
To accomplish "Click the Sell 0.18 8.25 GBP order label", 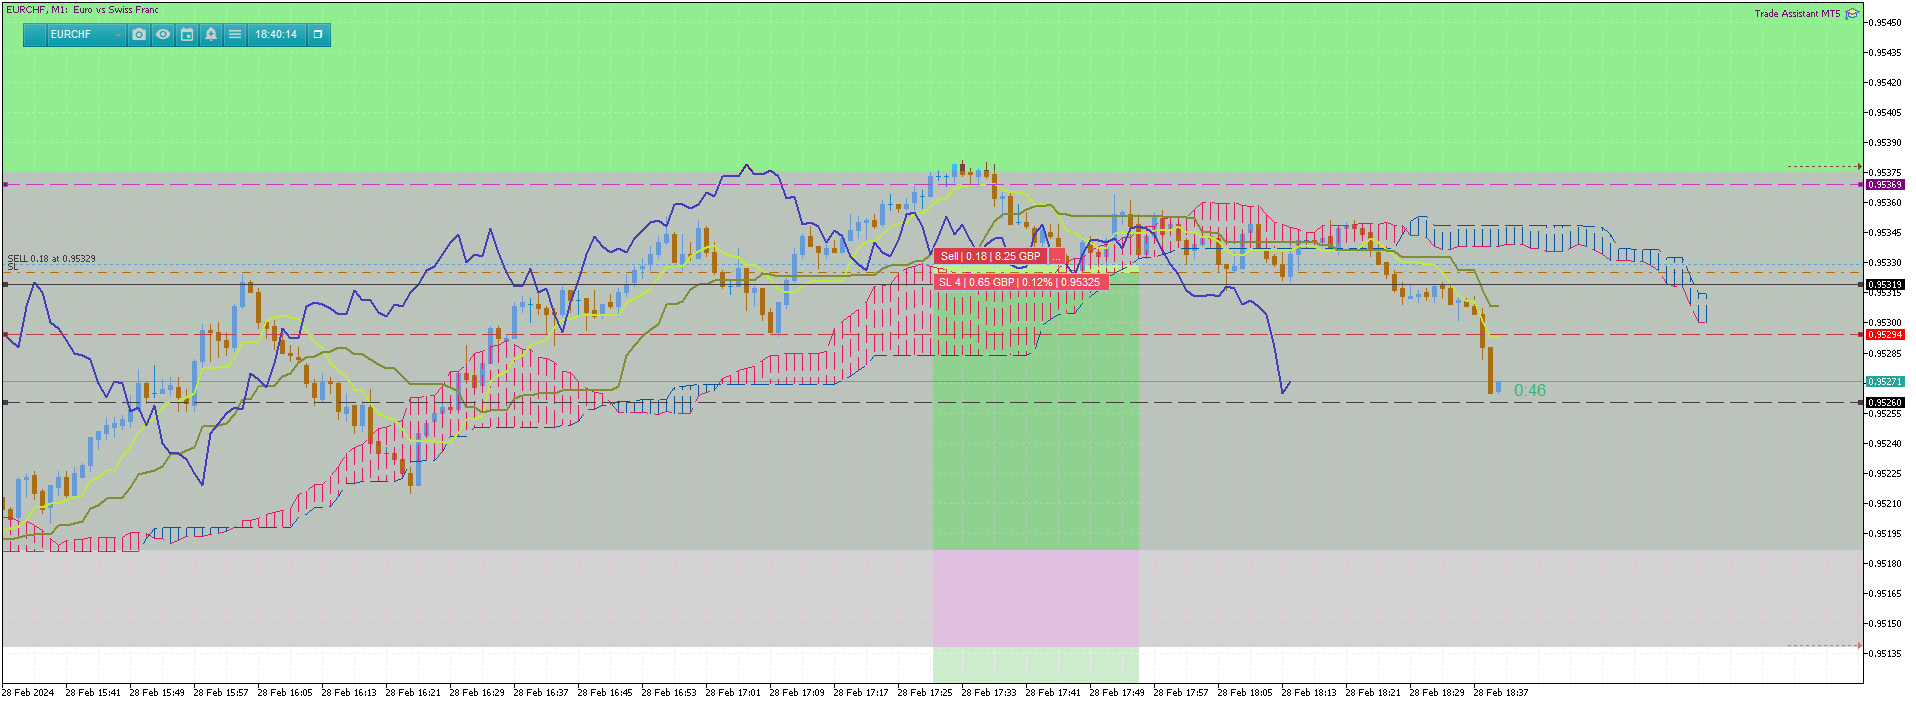I will tap(990, 256).
